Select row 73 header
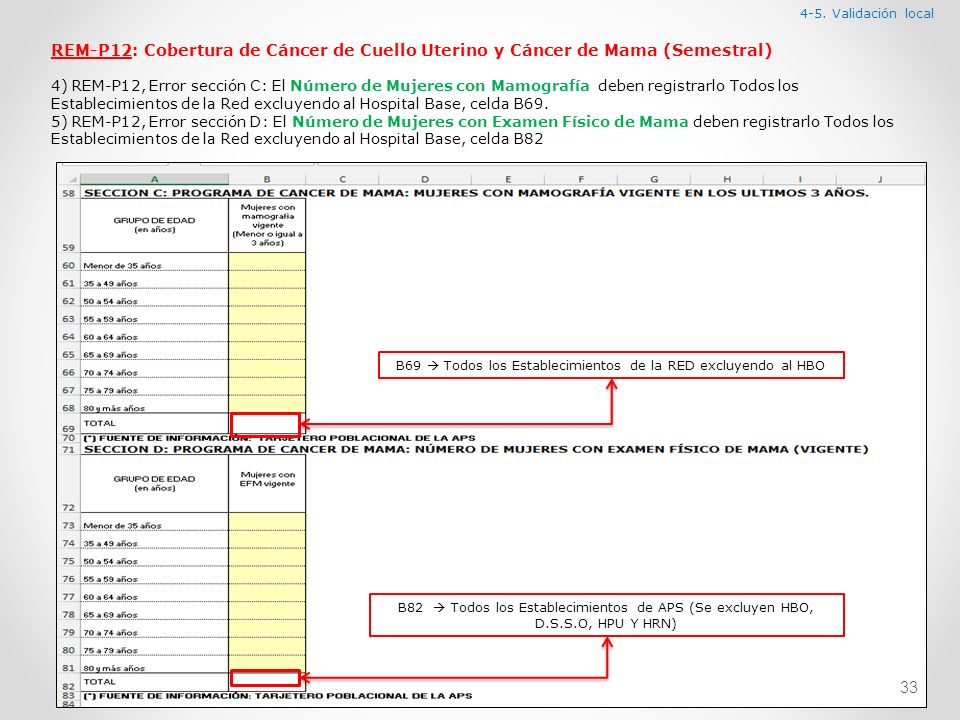Viewport: 960px width, 720px height. 69,525
